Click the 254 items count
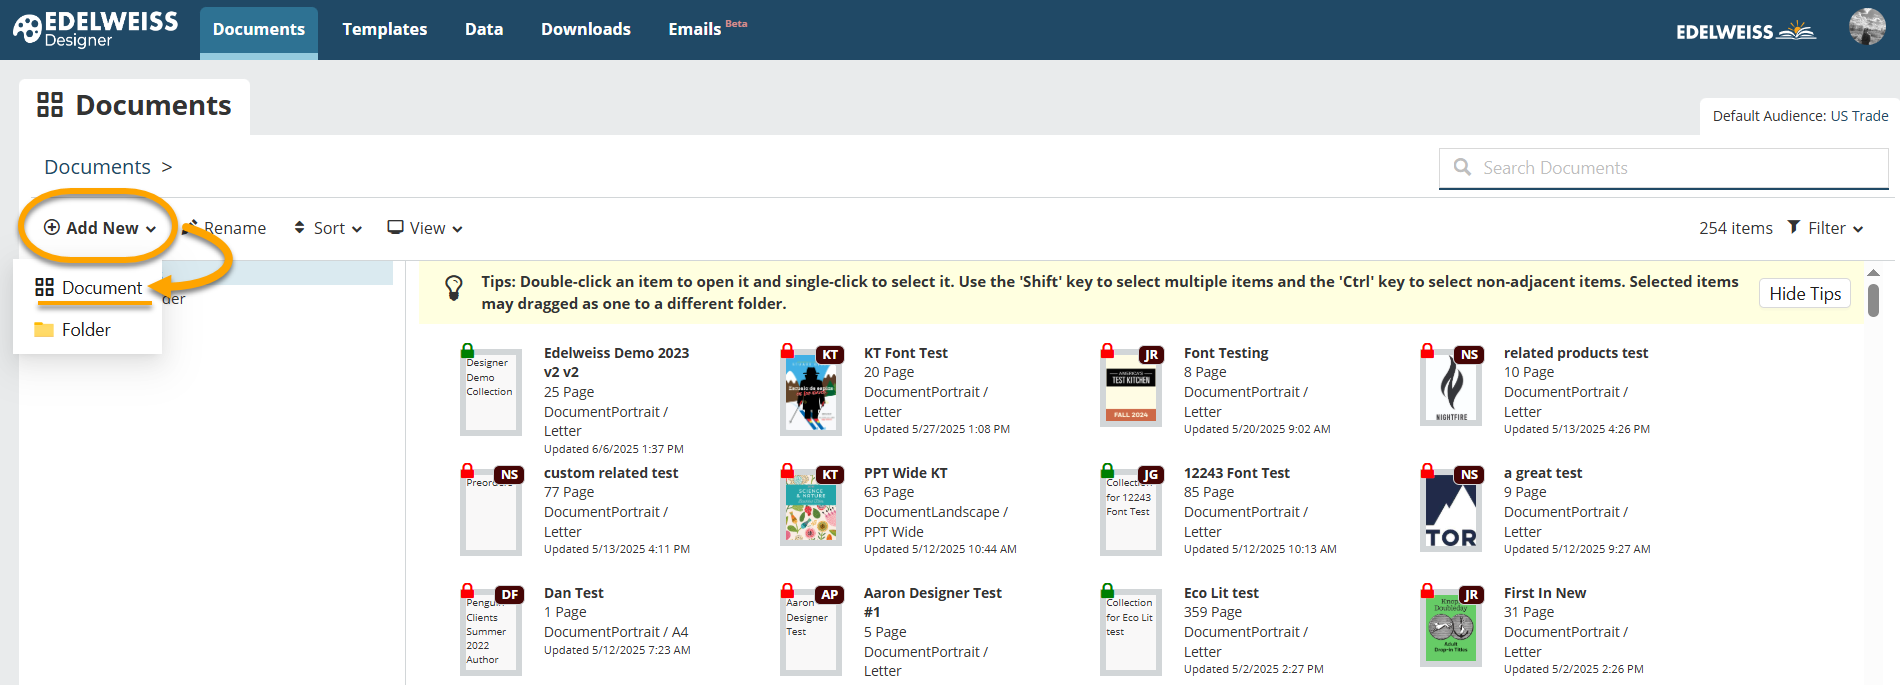Viewport: 1900px width, 685px height. pos(1735,228)
